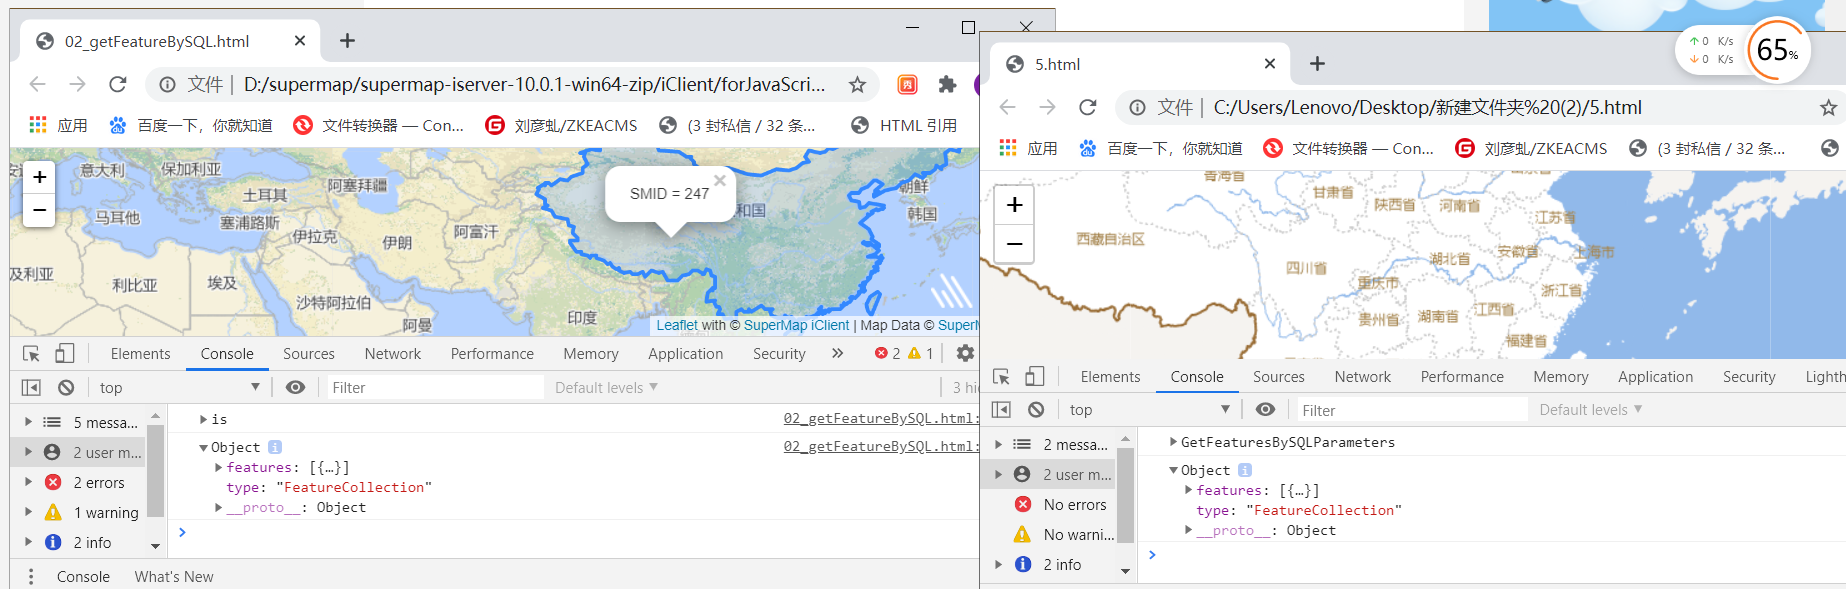This screenshot has width=1846, height=589.
Task: Open Default levels dropdown in left DevTools
Action: 606,387
